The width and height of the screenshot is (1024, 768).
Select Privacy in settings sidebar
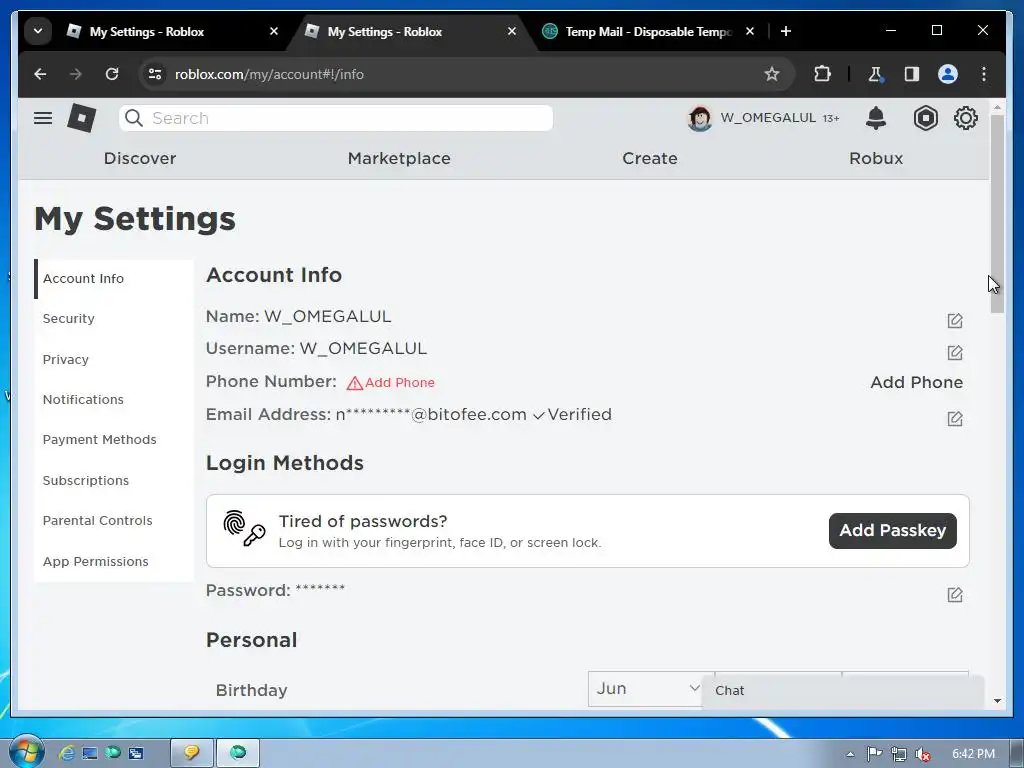coord(114,359)
